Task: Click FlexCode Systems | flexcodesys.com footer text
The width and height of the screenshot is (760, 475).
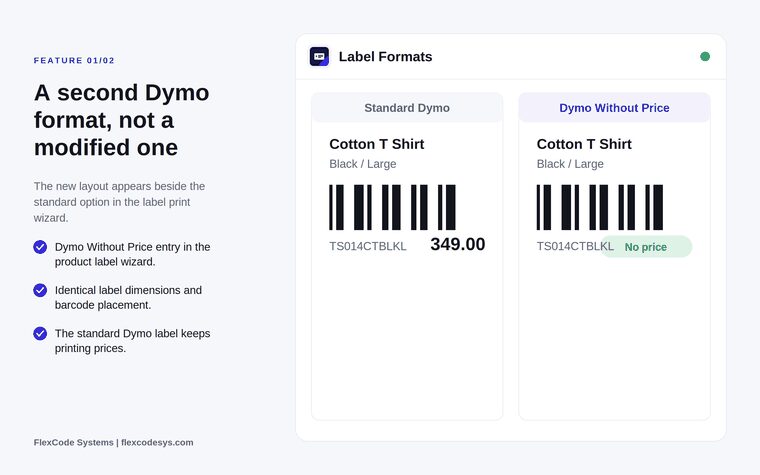Action: pos(113,442)
